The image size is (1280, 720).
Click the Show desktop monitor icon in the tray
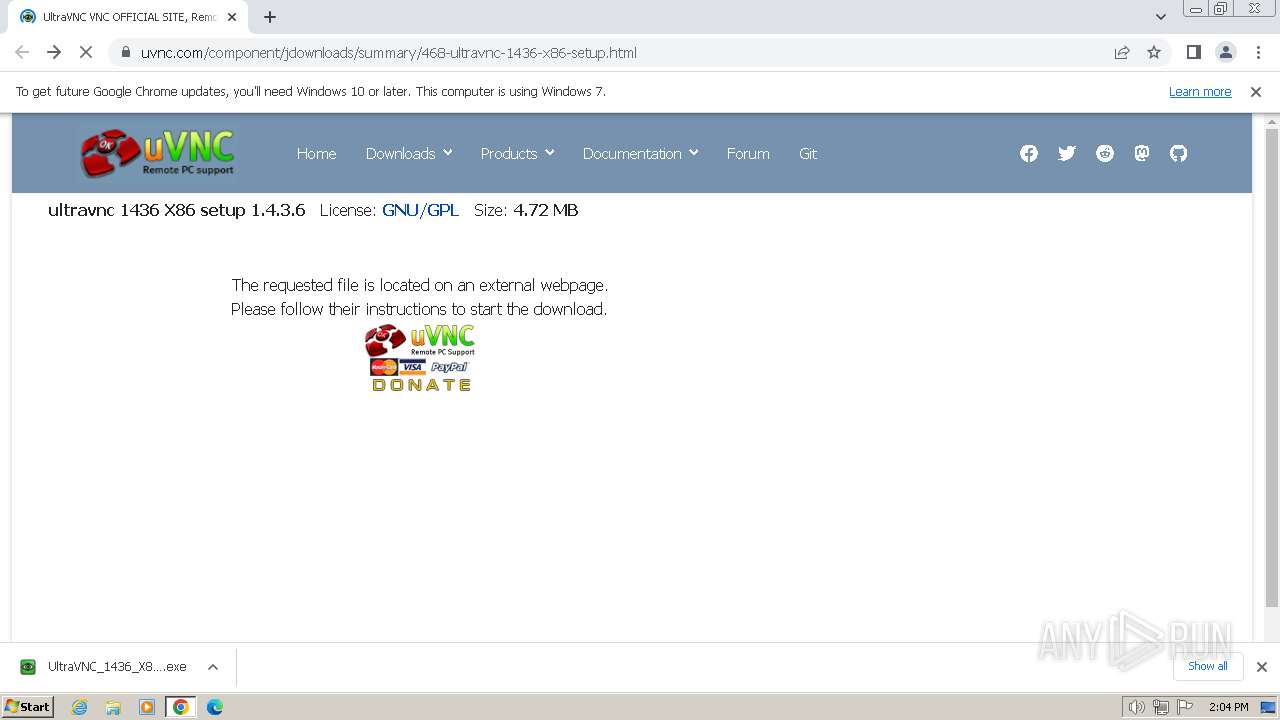[x=1268, y=707]
